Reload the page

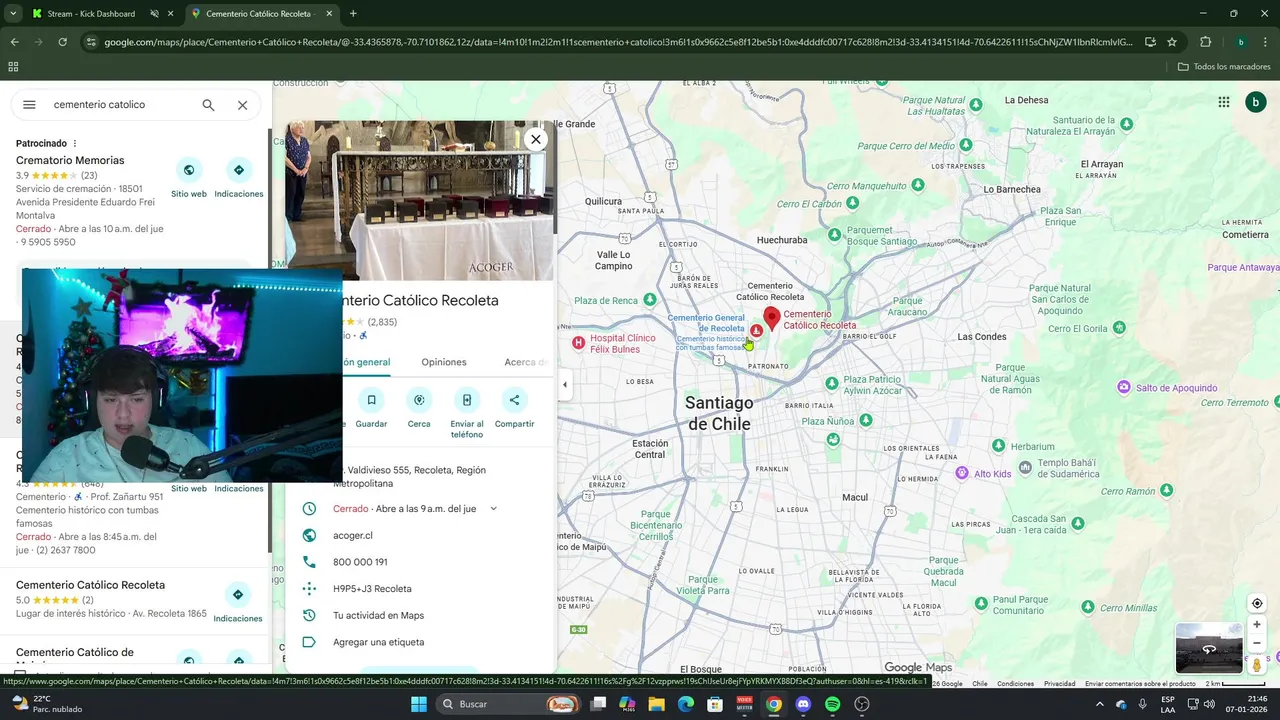[62, 42]
